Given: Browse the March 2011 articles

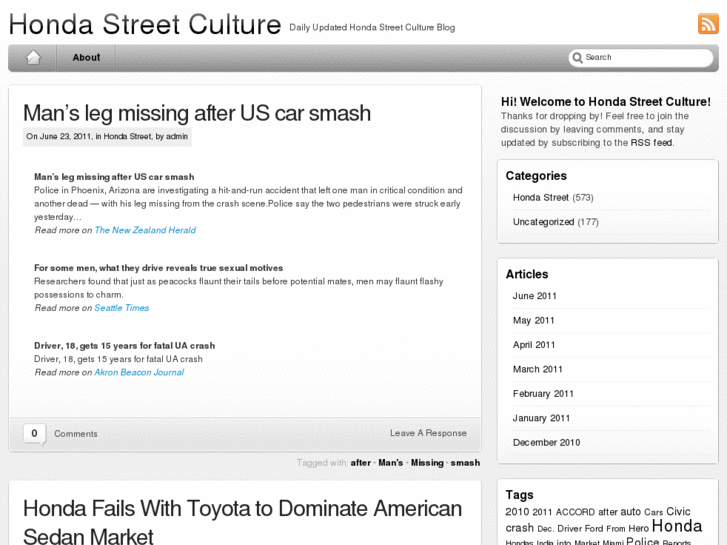Looking at the screenshot, I should [x=538, y=369].
